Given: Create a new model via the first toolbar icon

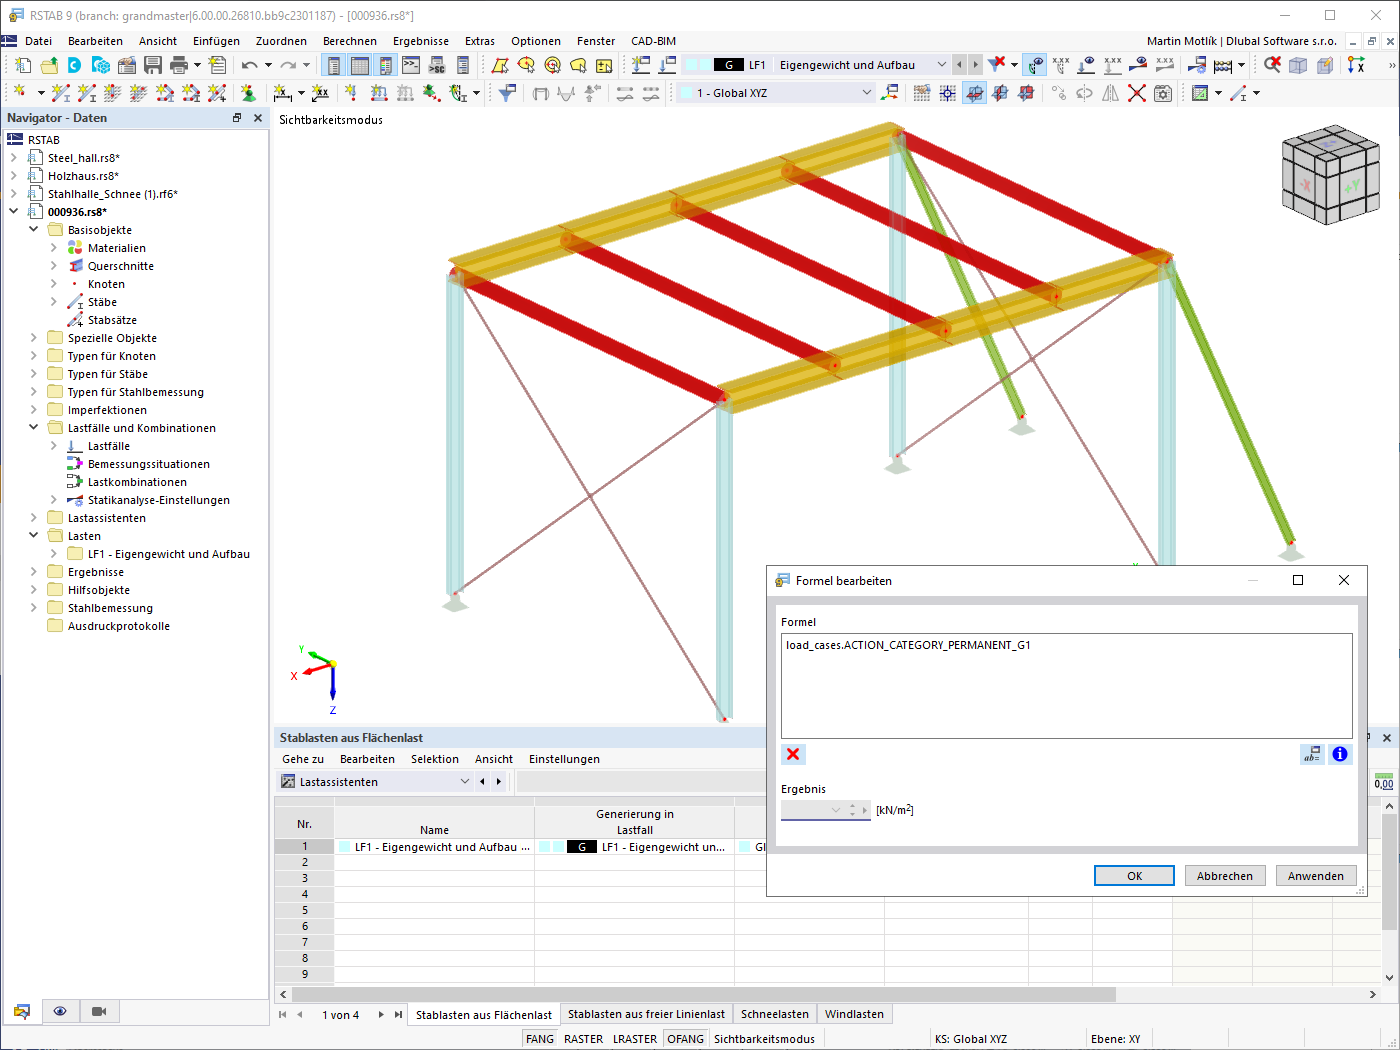Looking at the screenshot, I should pyautogui.click(x=22, y=63).
